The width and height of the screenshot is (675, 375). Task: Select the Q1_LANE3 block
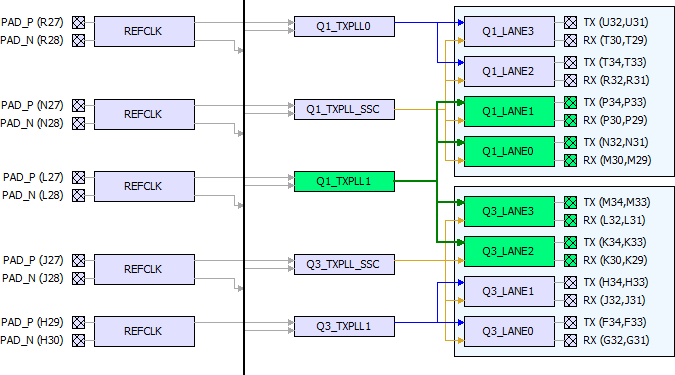[x=509, y=31]
